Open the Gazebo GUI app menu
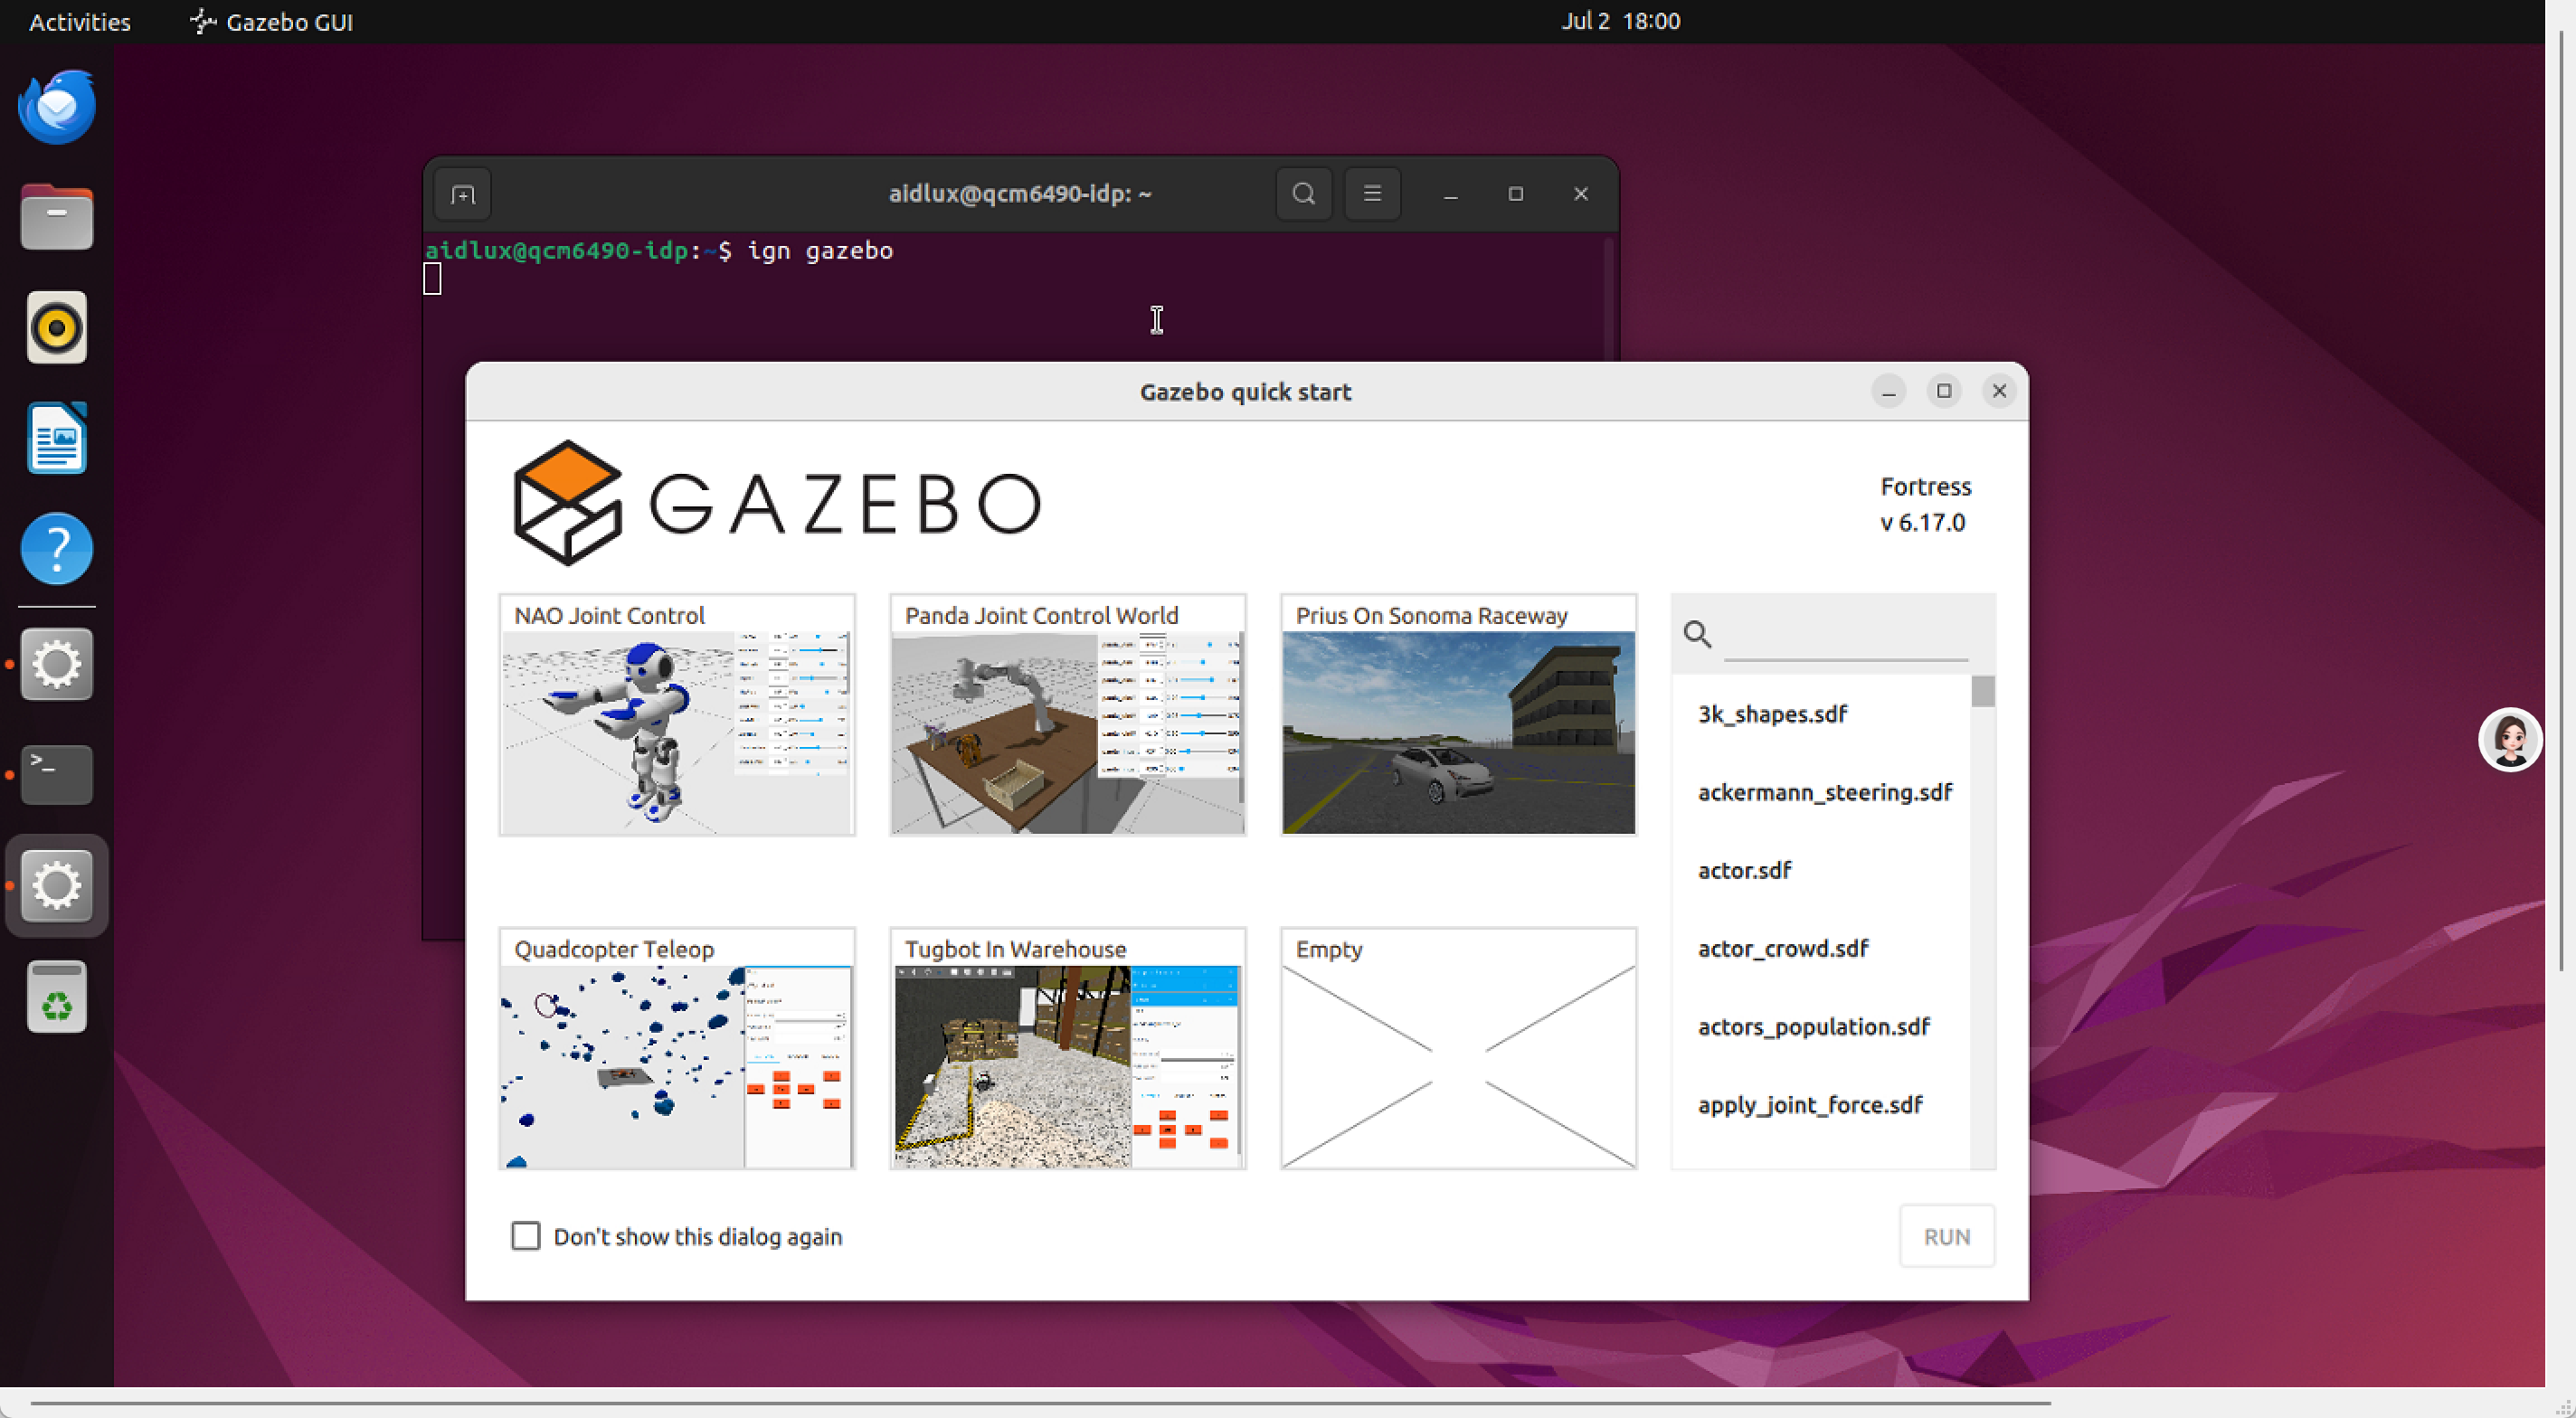Viewport: 2576px width, 1418px height. click(272, 21)
